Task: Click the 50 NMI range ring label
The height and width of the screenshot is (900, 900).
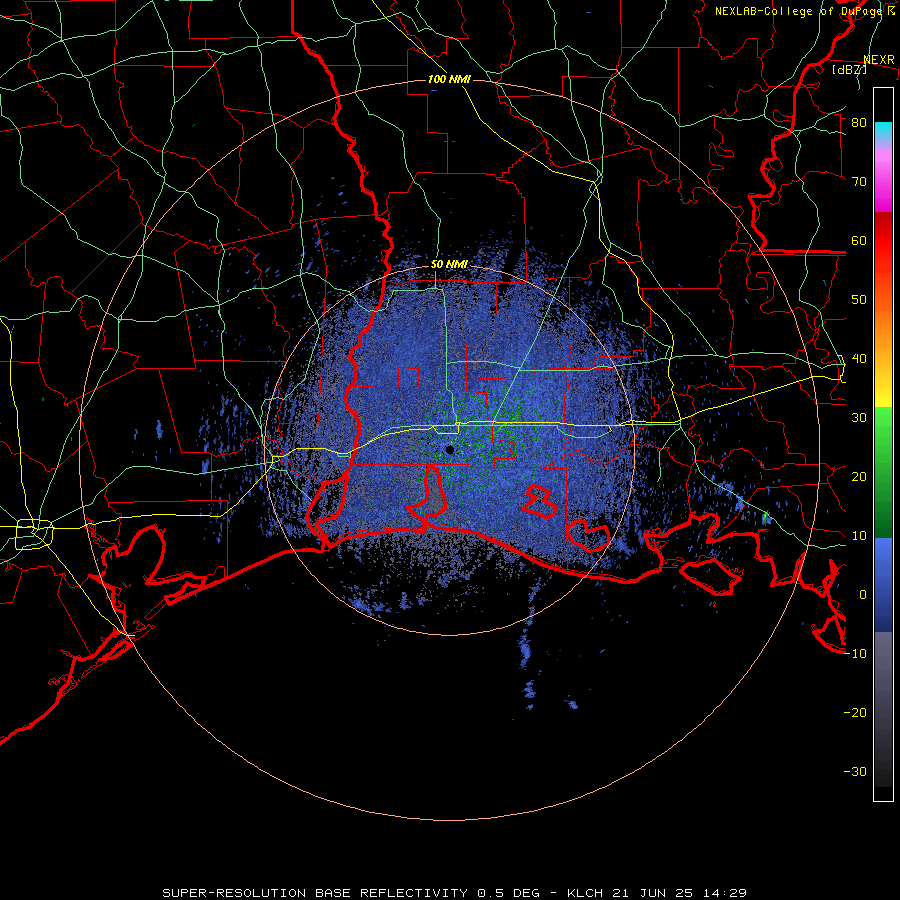Action: 449,265
